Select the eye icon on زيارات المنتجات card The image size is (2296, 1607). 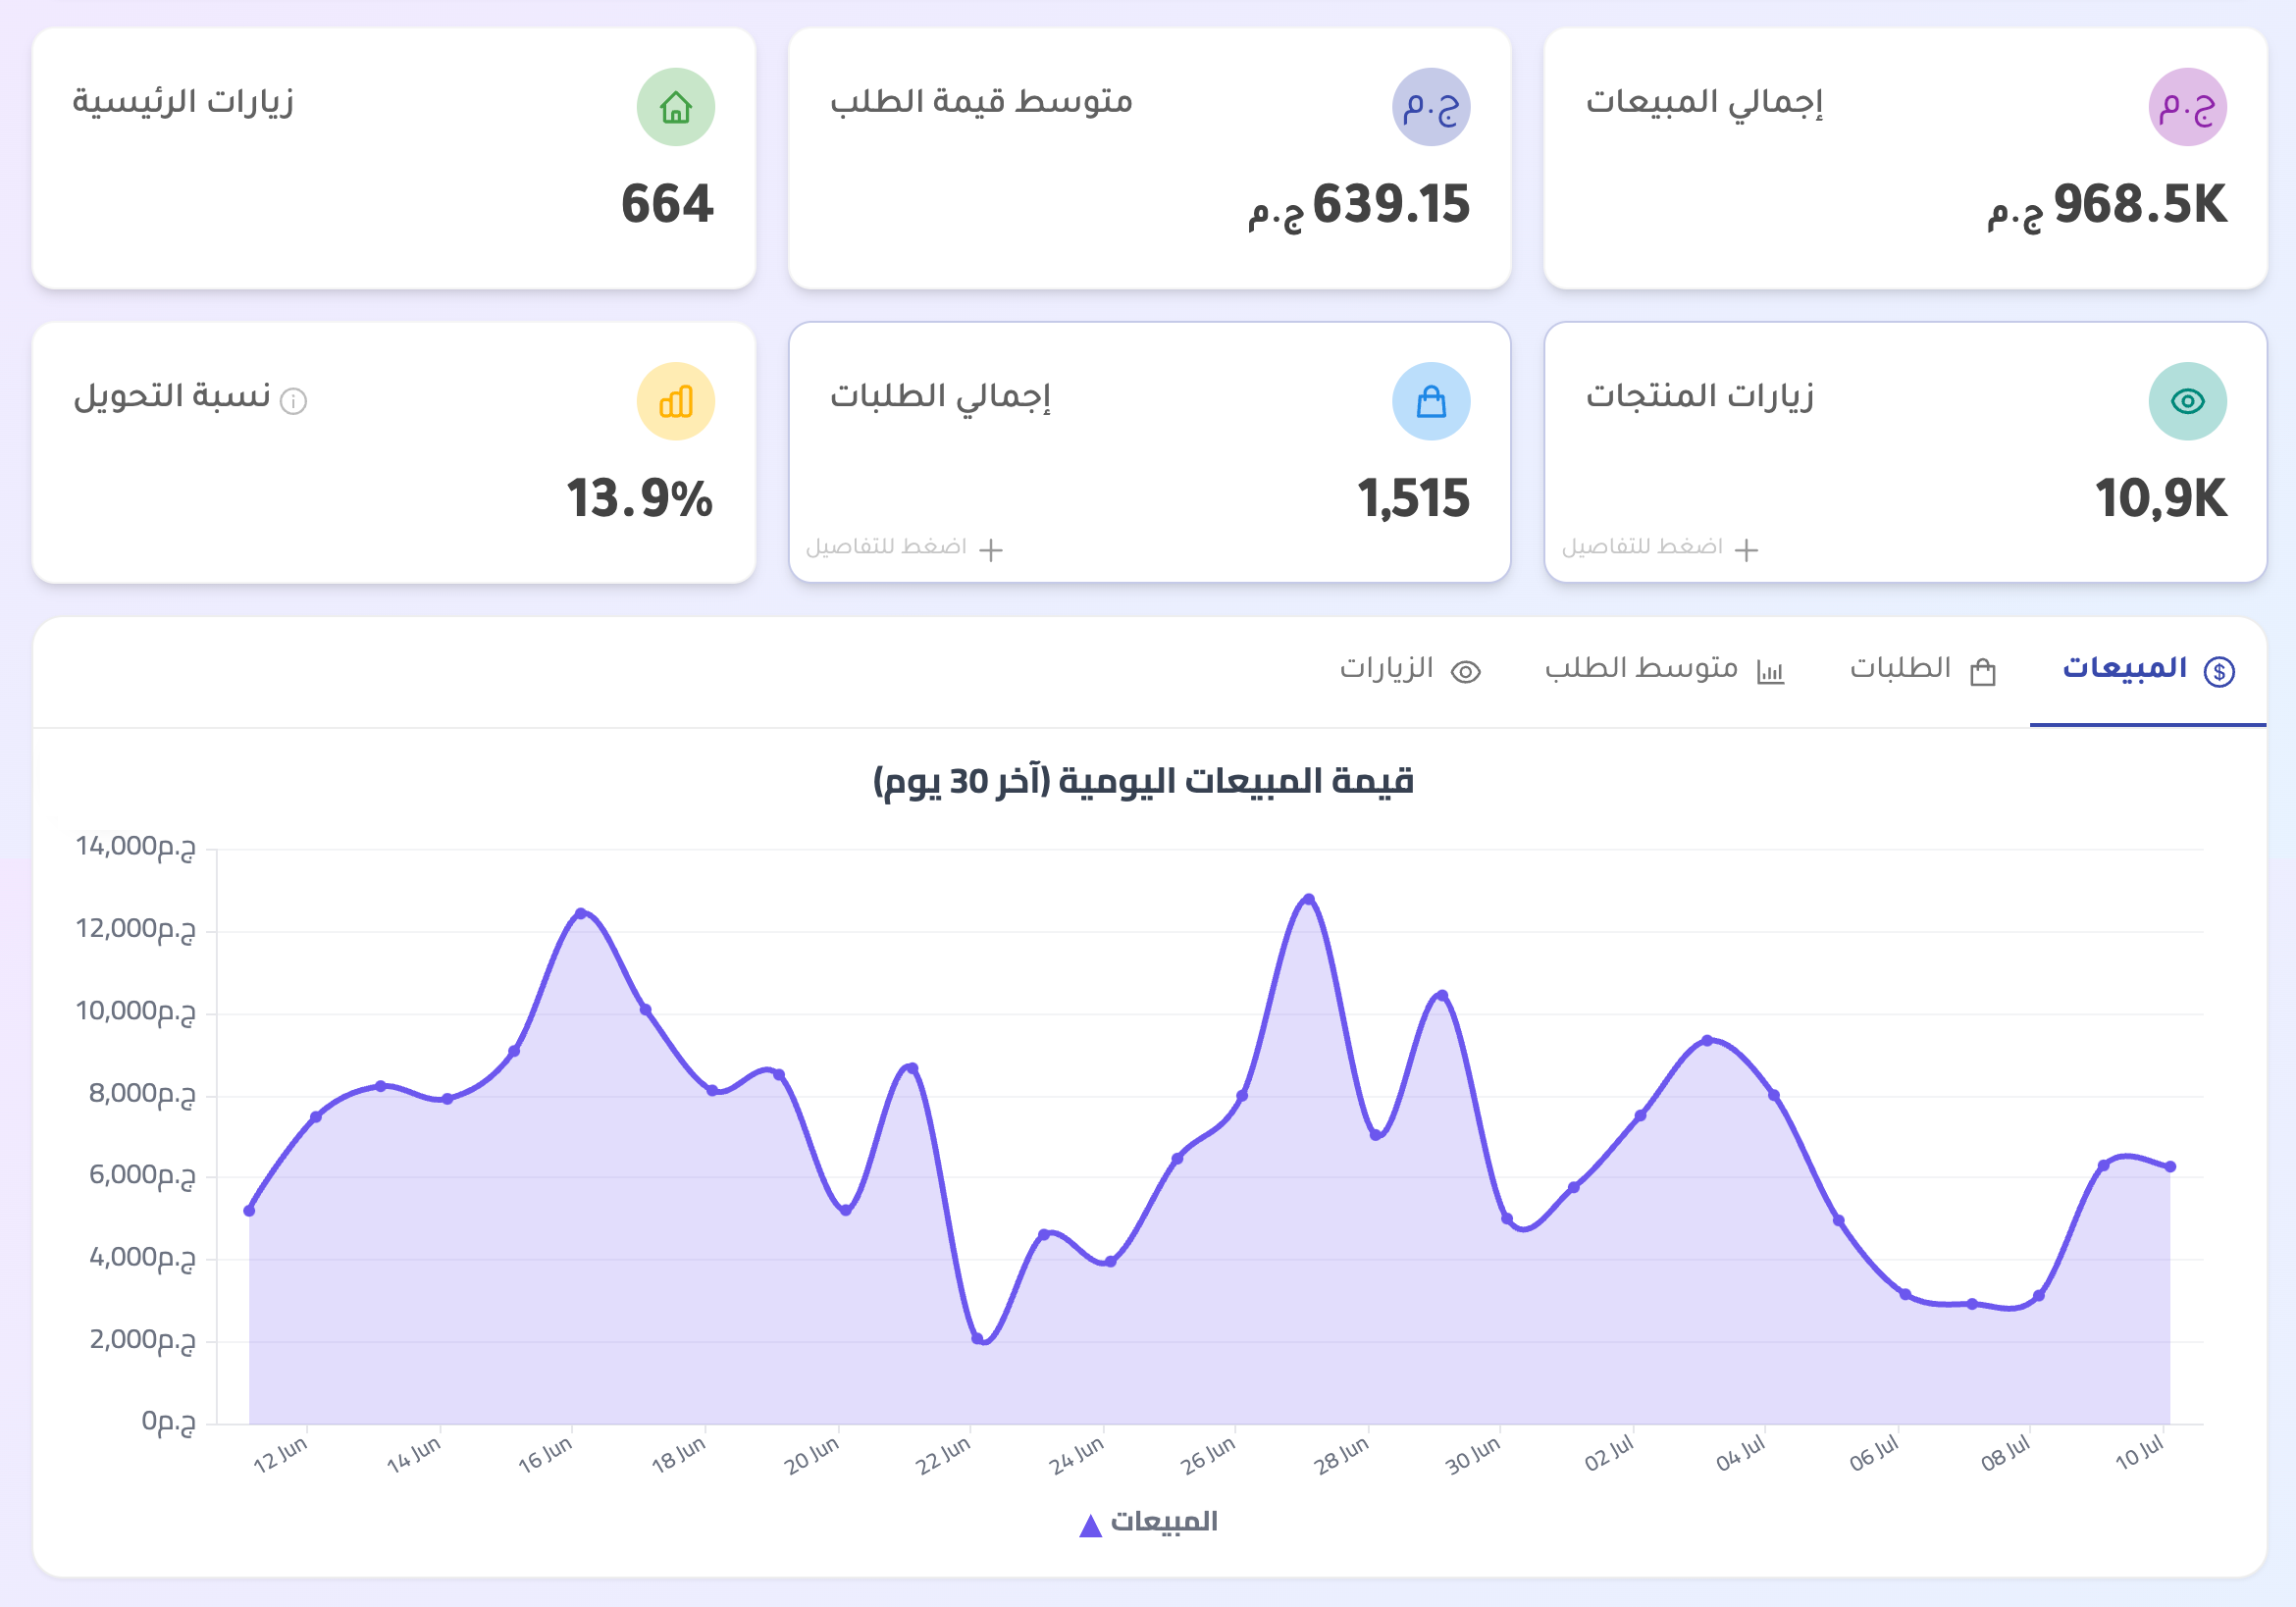point(2189,400)
